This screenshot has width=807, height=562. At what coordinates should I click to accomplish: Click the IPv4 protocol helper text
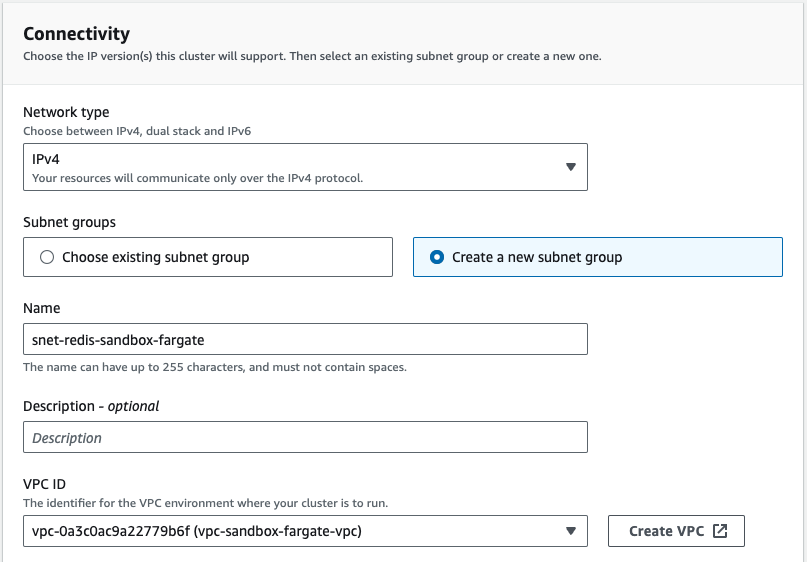click(197, 178)
